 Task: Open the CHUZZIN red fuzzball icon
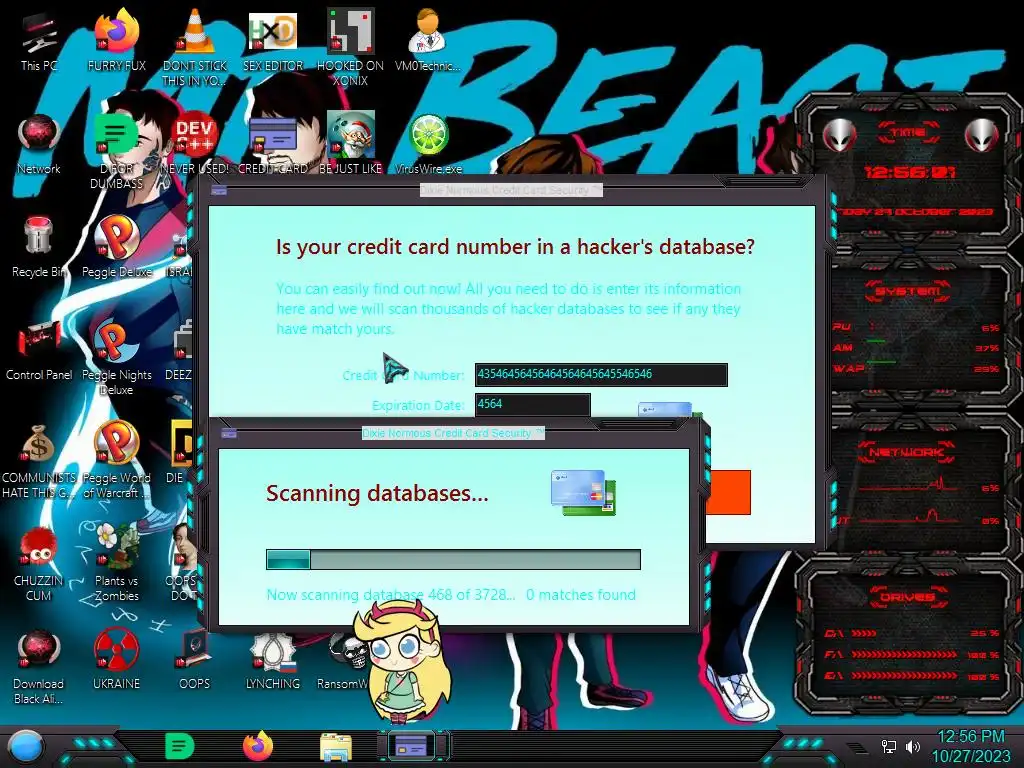39,564
